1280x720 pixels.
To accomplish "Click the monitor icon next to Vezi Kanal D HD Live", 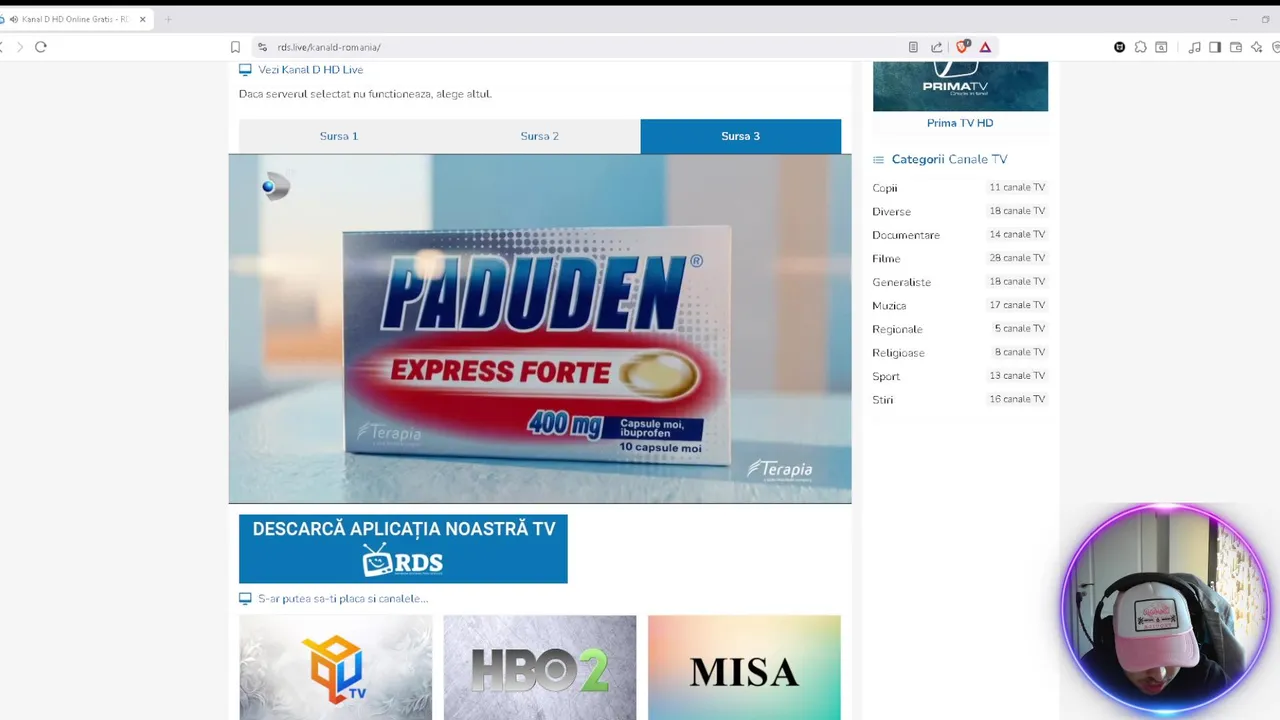I will point(245,70).
